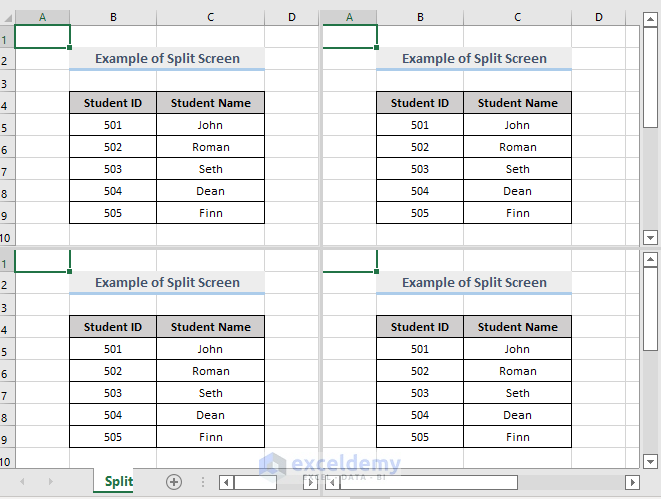The image size is (661, 499).
Task: Click the 'Roman' cell in upper-left pane
Action: click(210, 147)
